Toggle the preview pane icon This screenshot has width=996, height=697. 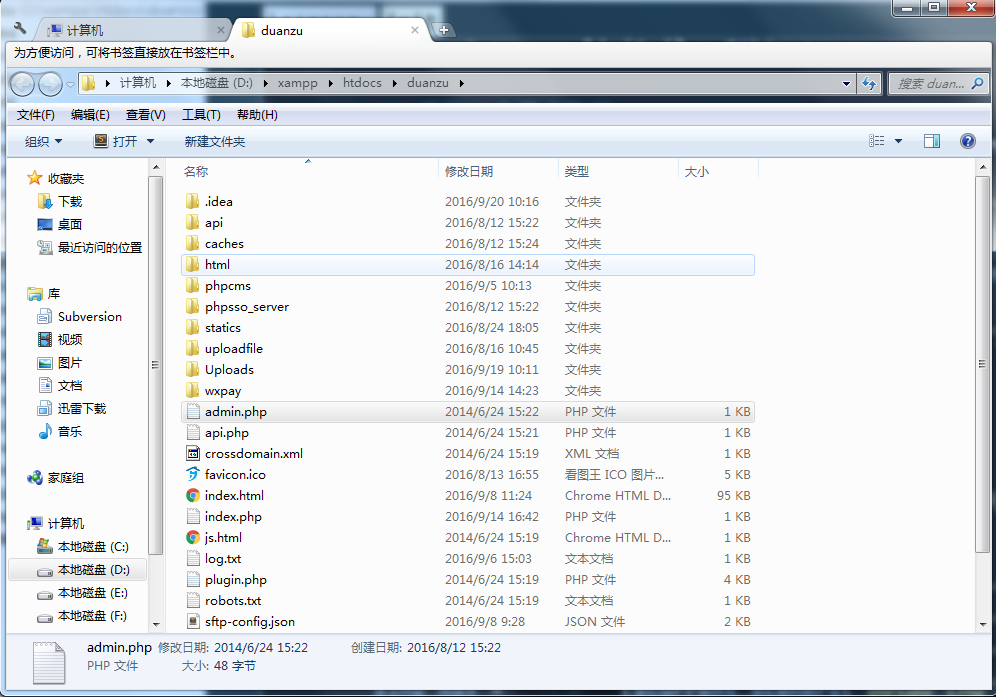pyautogui.click(x=932, y=141)
